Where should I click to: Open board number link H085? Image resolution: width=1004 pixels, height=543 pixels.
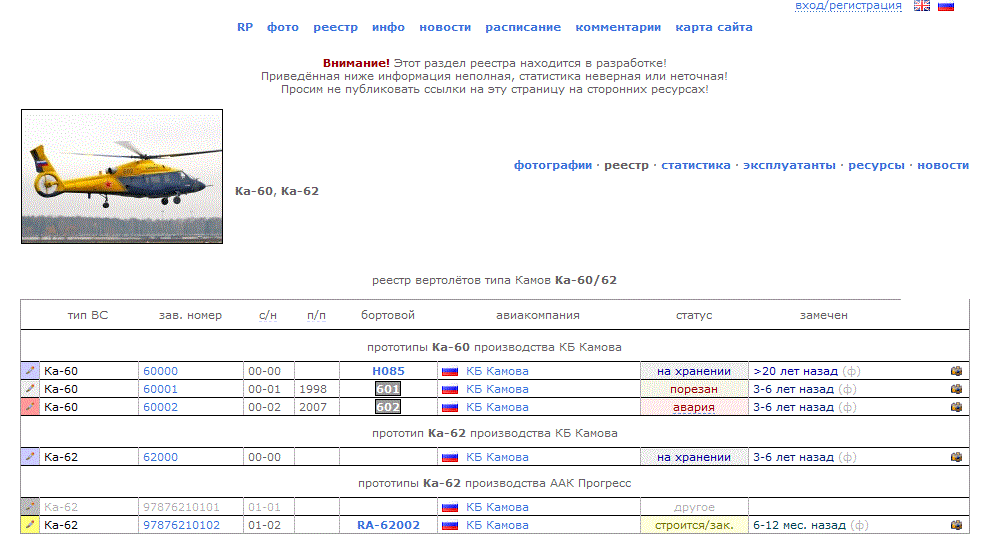pyautogui.click(x=389, y=371)
